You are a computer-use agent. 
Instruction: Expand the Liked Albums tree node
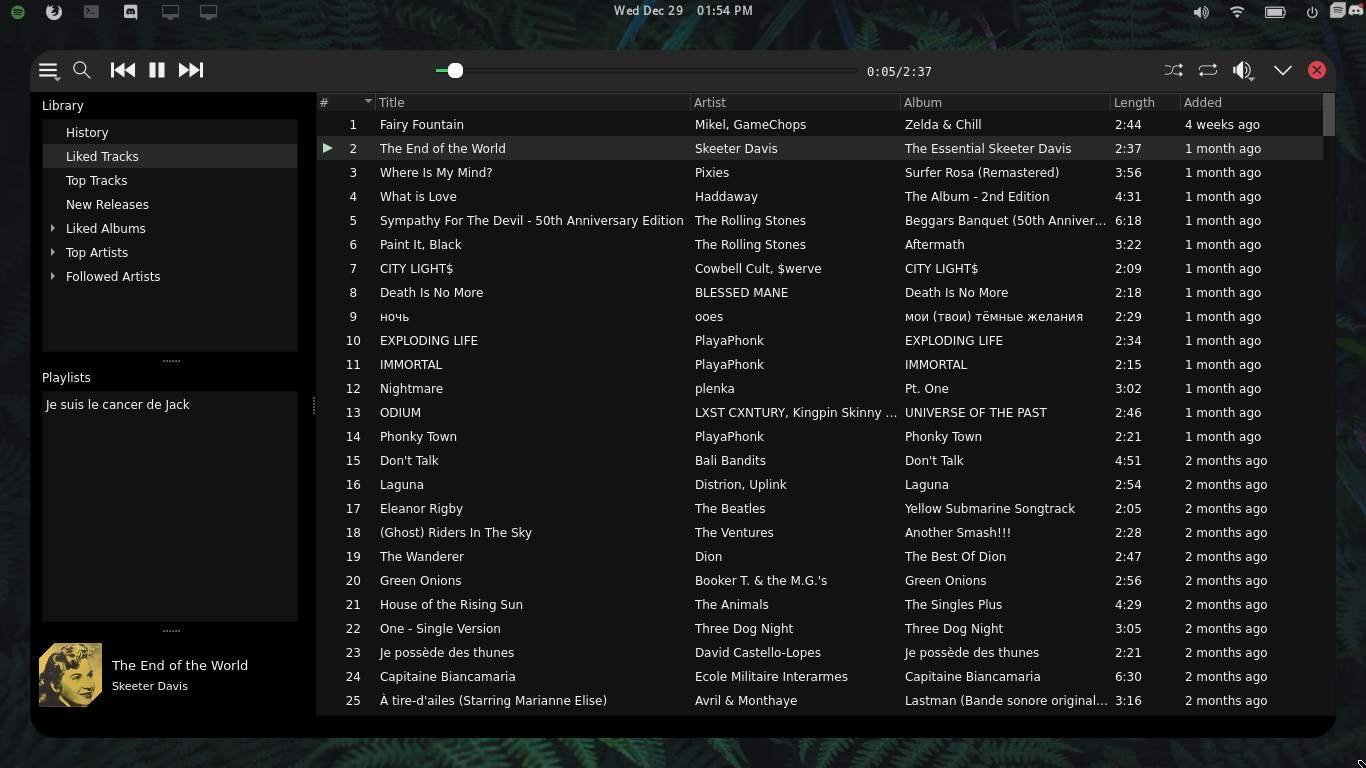tap(53, 228)
